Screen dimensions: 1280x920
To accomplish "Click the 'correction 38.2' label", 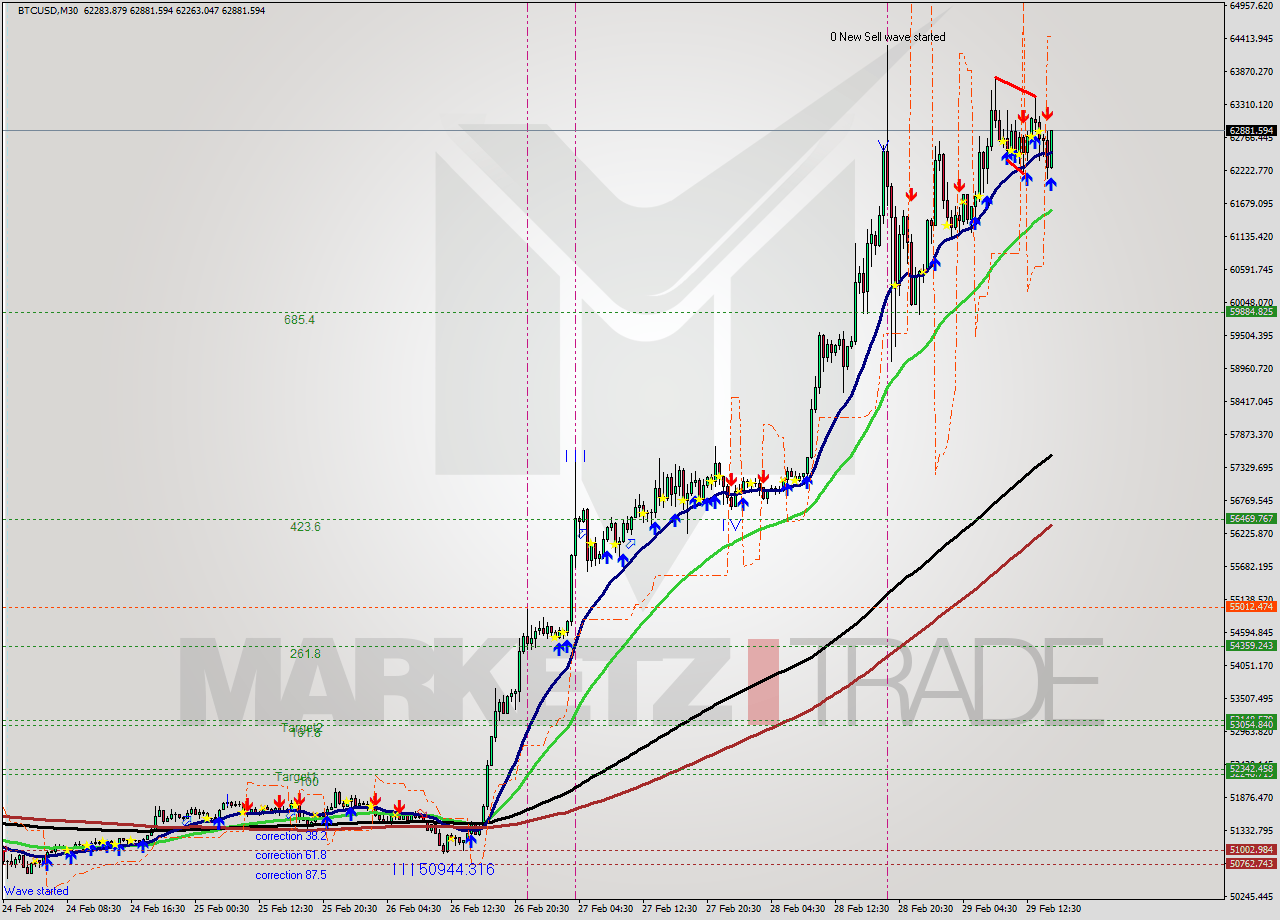I will pos(290,836).
